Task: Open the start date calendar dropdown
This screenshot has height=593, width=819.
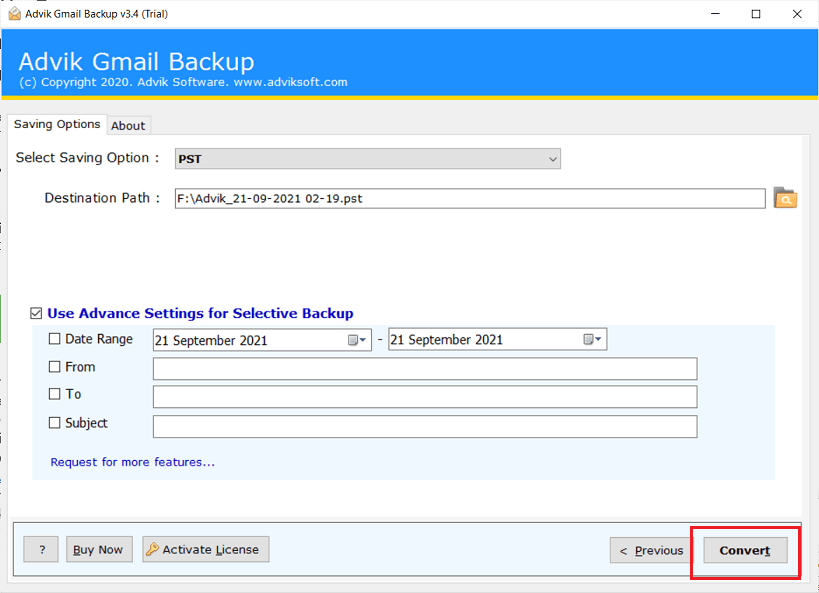Action: pos(357,340)
